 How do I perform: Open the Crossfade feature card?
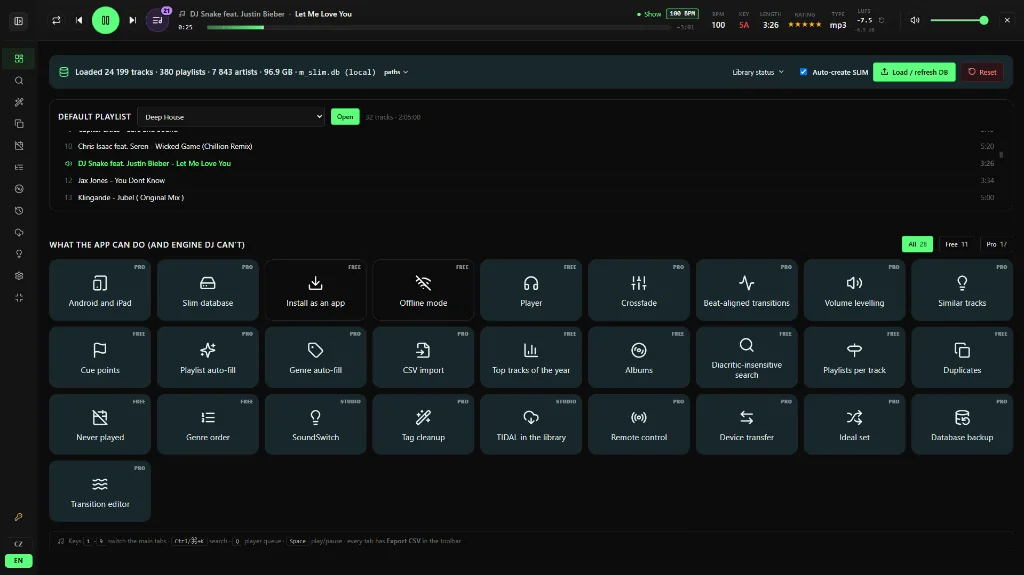point(639,290)
